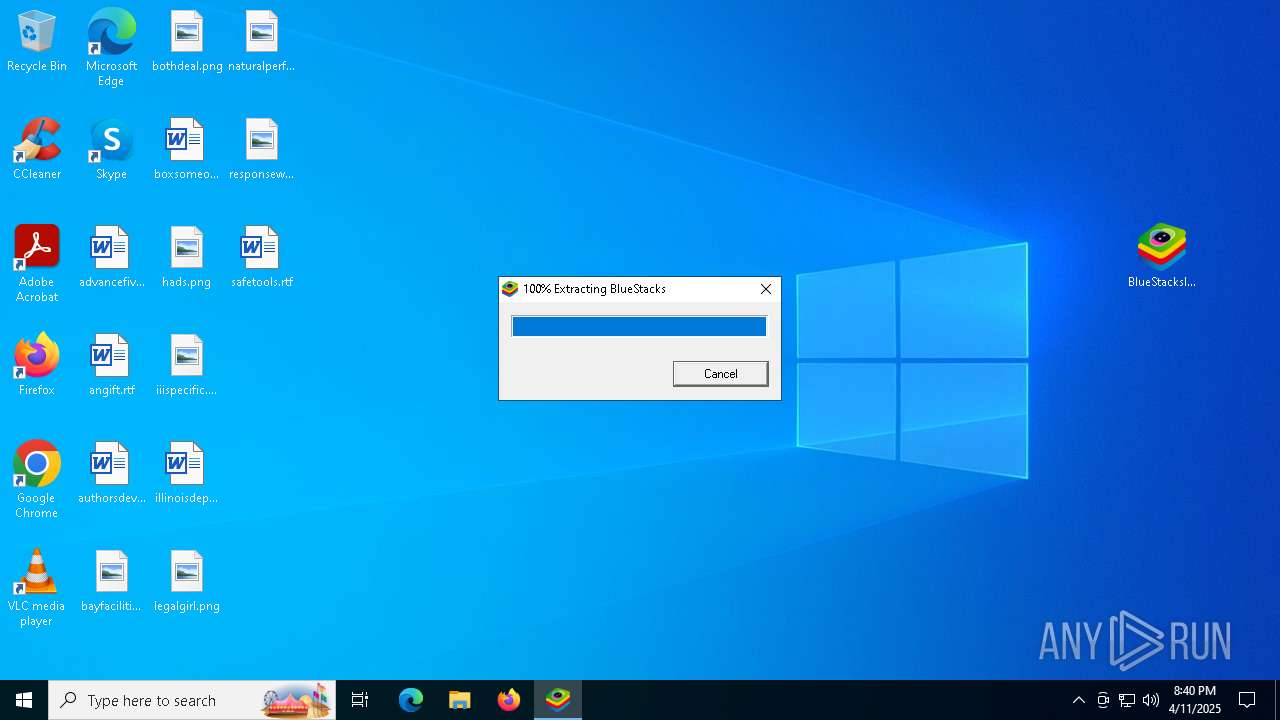The height and width of the screenshot is (720, 1280).
Task: Select the Skype desktop shortcut
Action: (111, 150)
